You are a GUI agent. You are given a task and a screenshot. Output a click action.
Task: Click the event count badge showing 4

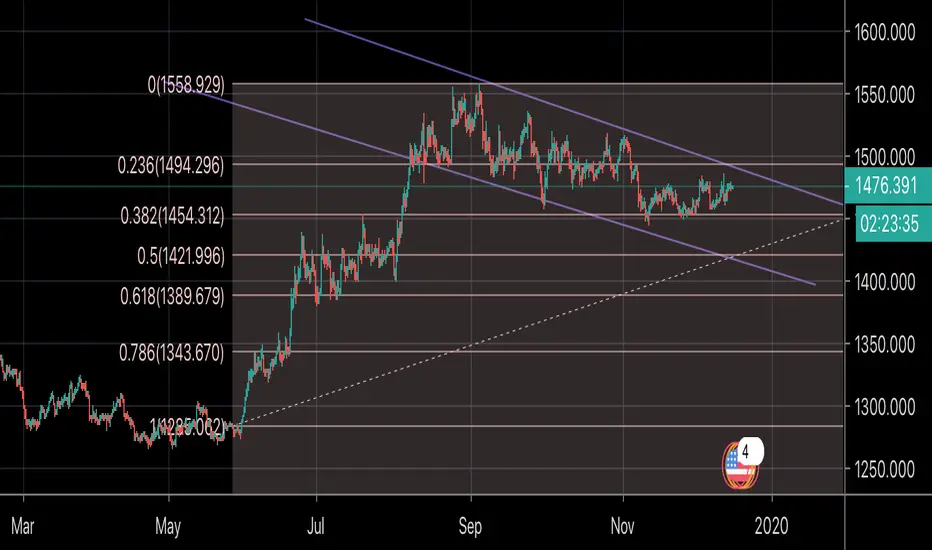750,451
